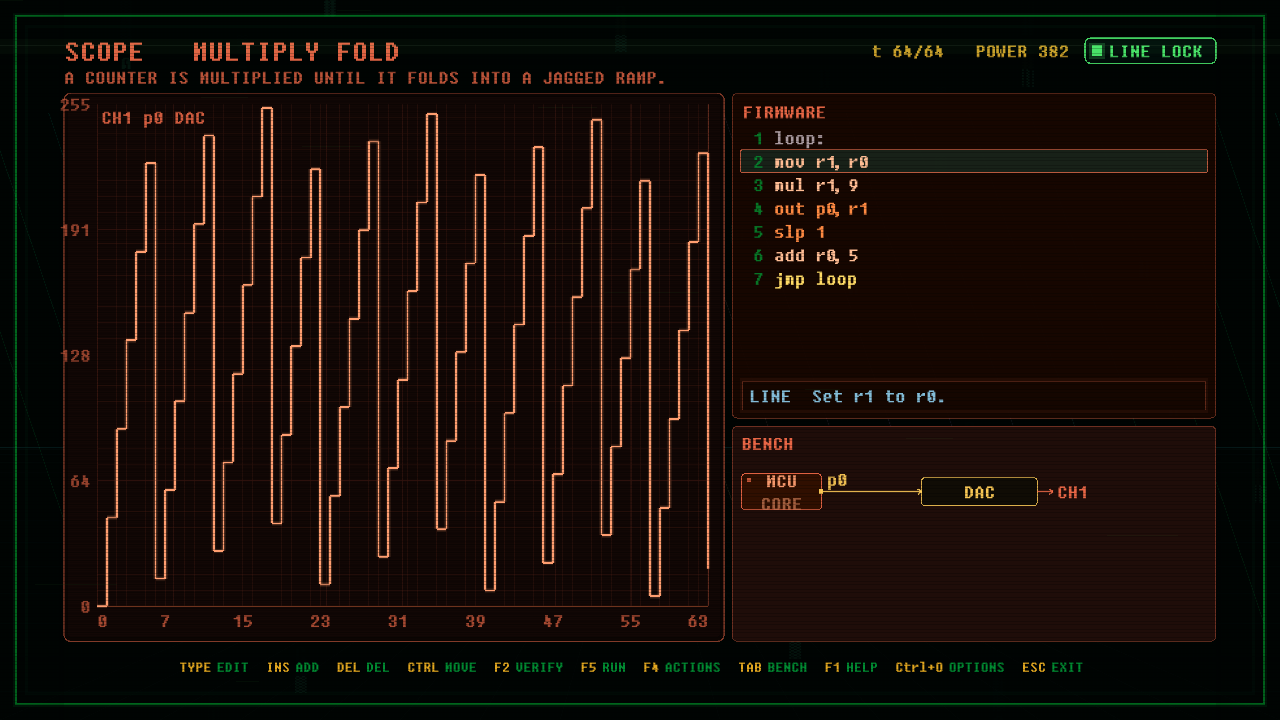Click x-axis tick label 23
Image resolution: width=1280 pixels, height=720 pixels.
point(320,621)
